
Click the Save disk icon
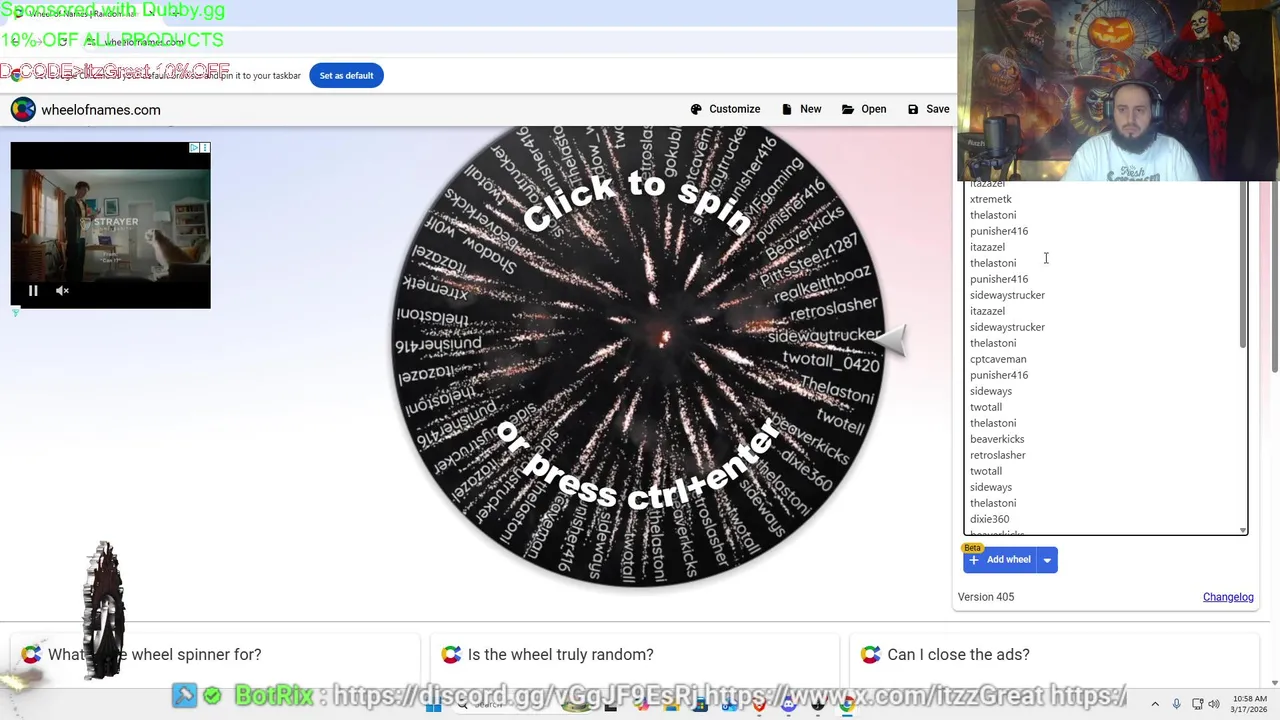click(913, 109)
